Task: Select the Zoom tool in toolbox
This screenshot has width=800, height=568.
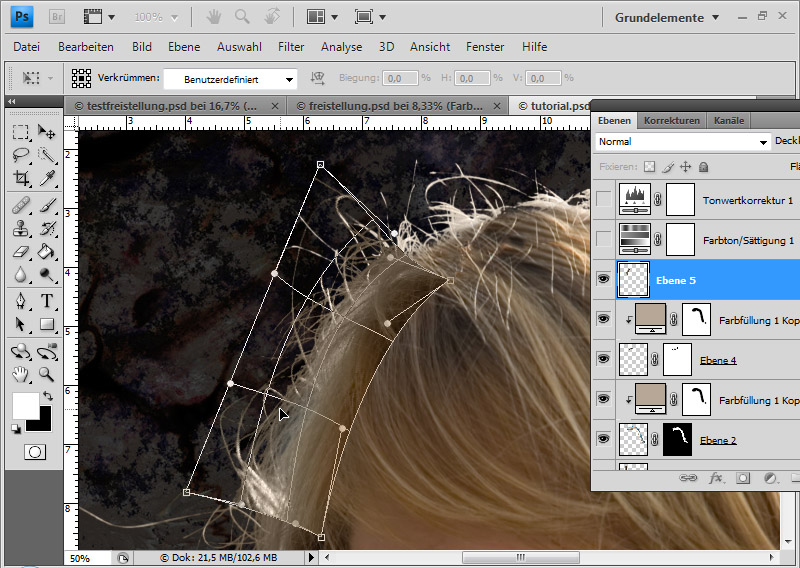Action: (x=46, y=374)
